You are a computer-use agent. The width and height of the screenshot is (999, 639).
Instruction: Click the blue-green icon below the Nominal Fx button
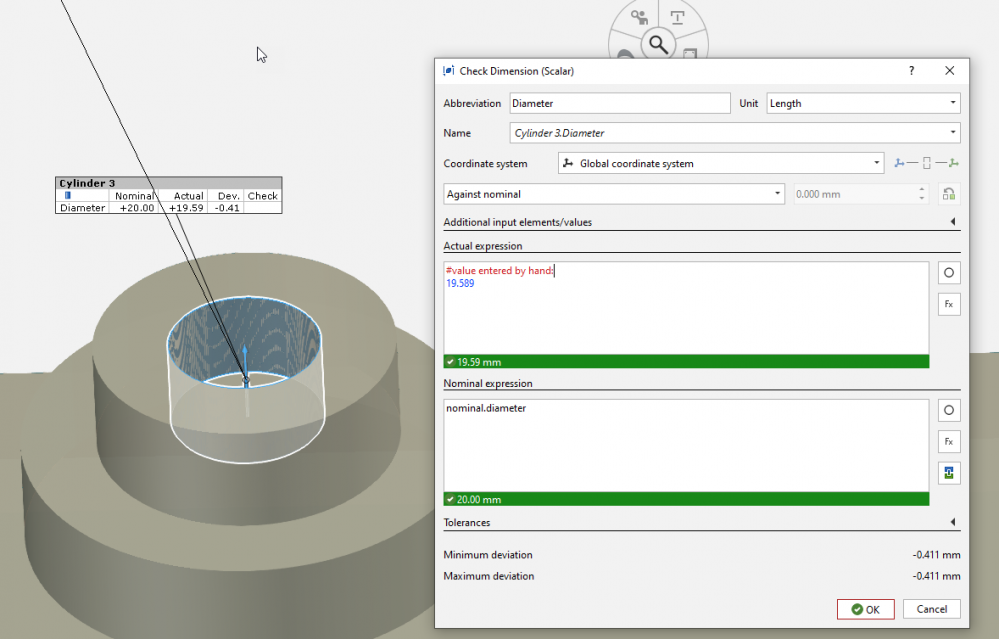(x=949, y=473)
